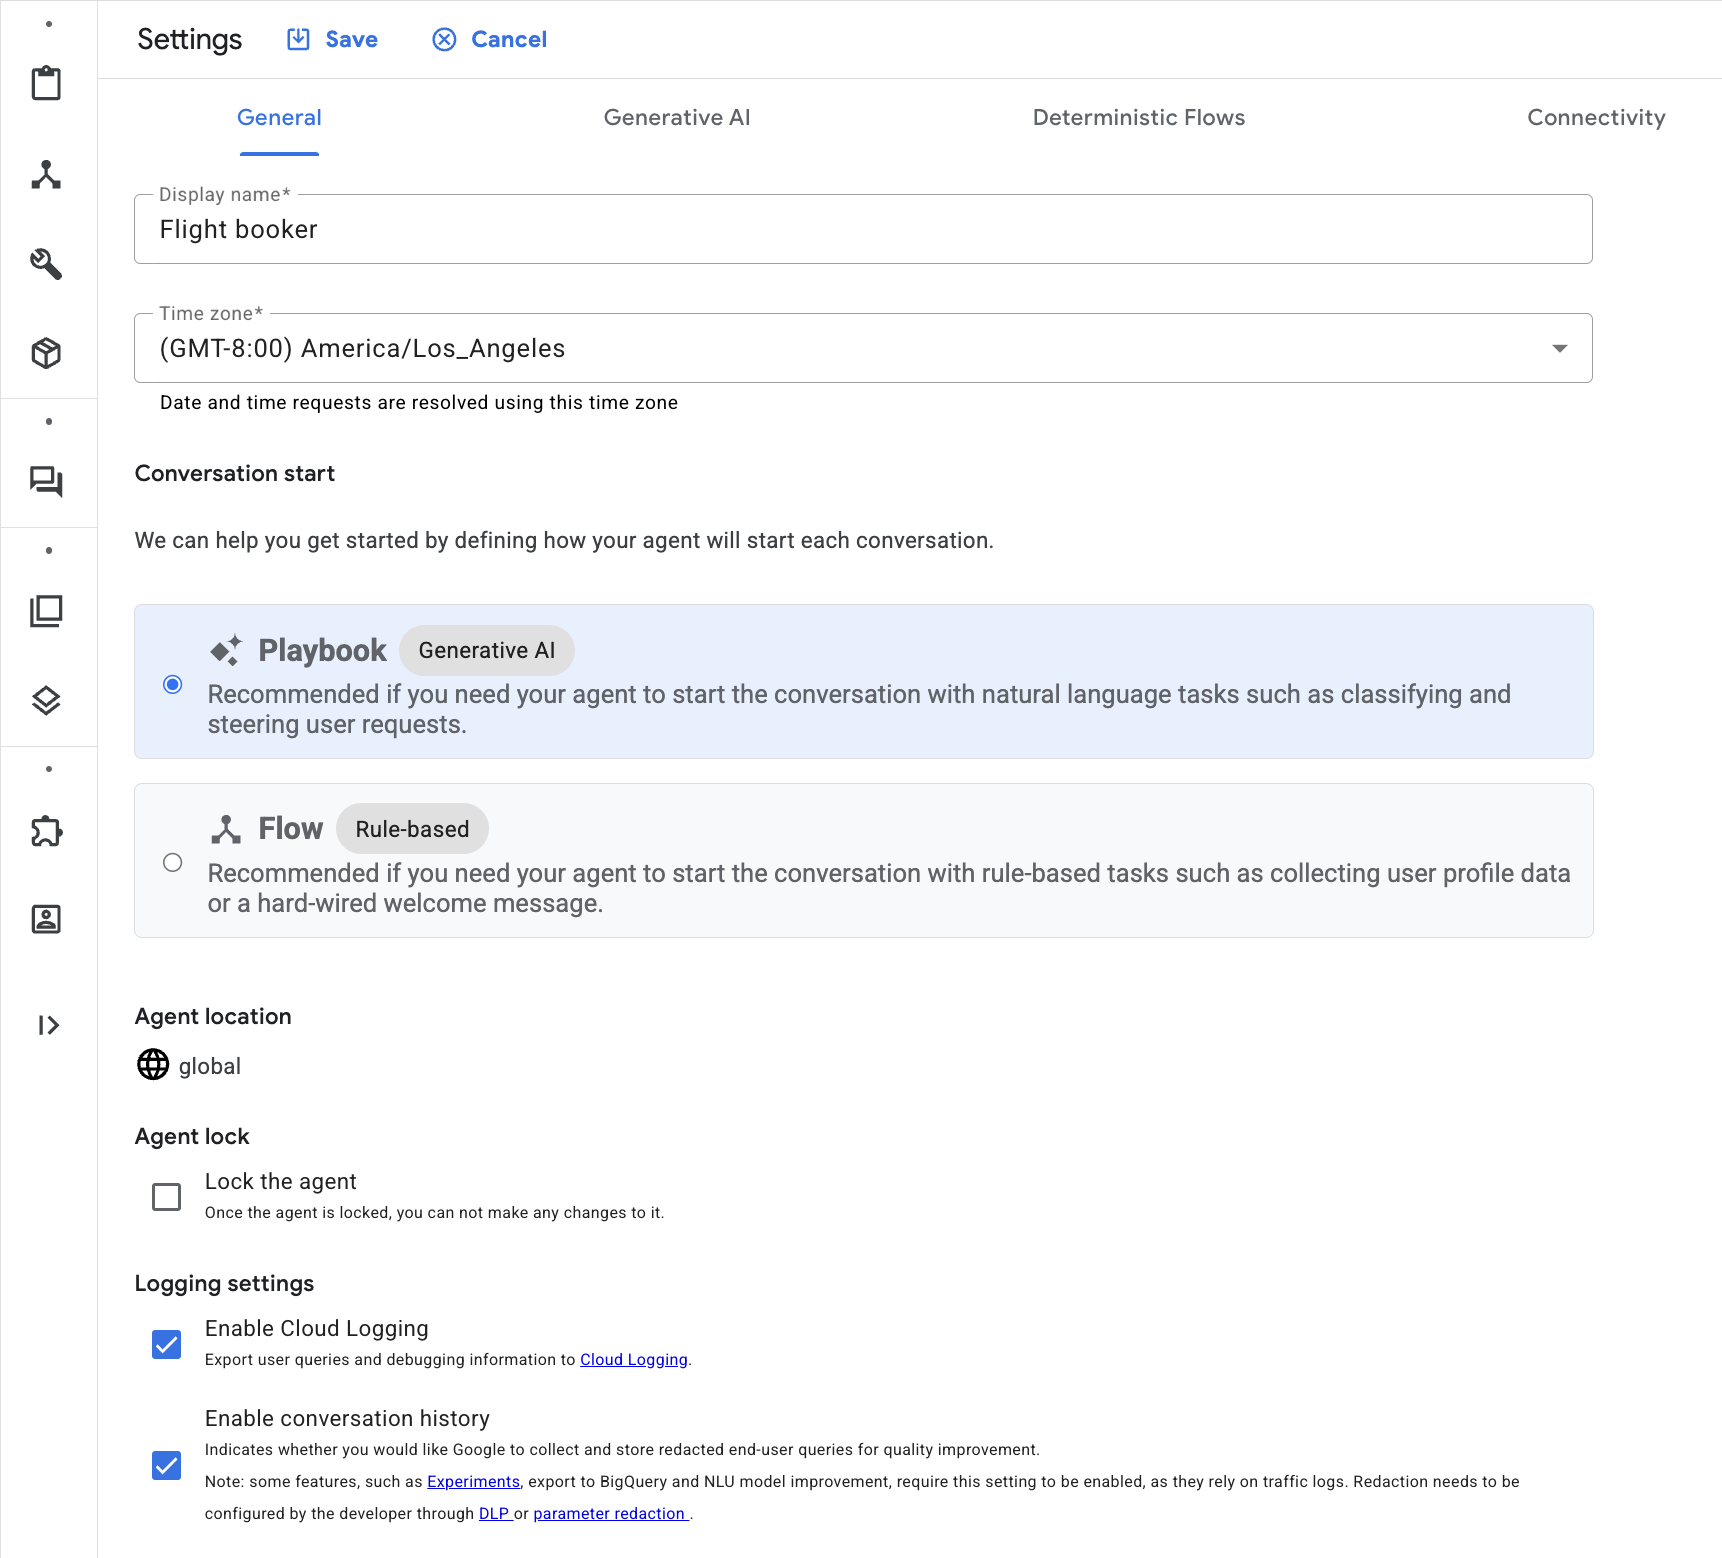Viewport: 1722px width, 1558px height.
Task: Check the Lock the agent option
Action: point(166,1196)
